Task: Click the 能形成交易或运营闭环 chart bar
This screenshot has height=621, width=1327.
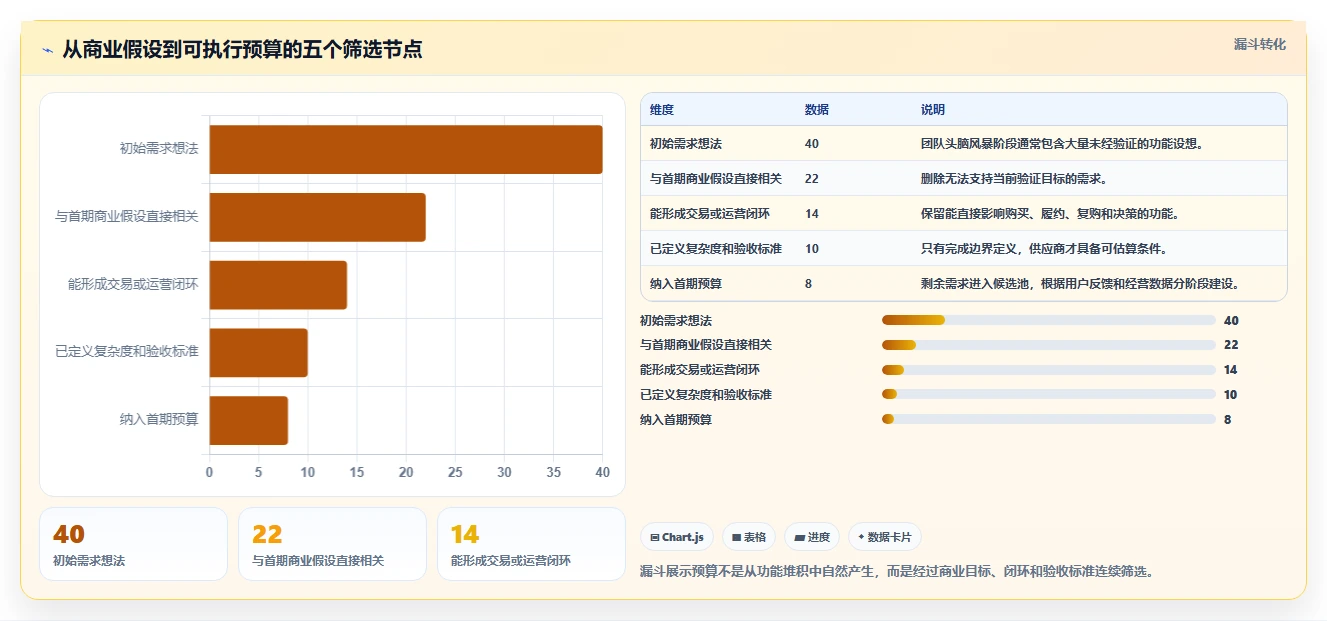Action: (278, 285)
